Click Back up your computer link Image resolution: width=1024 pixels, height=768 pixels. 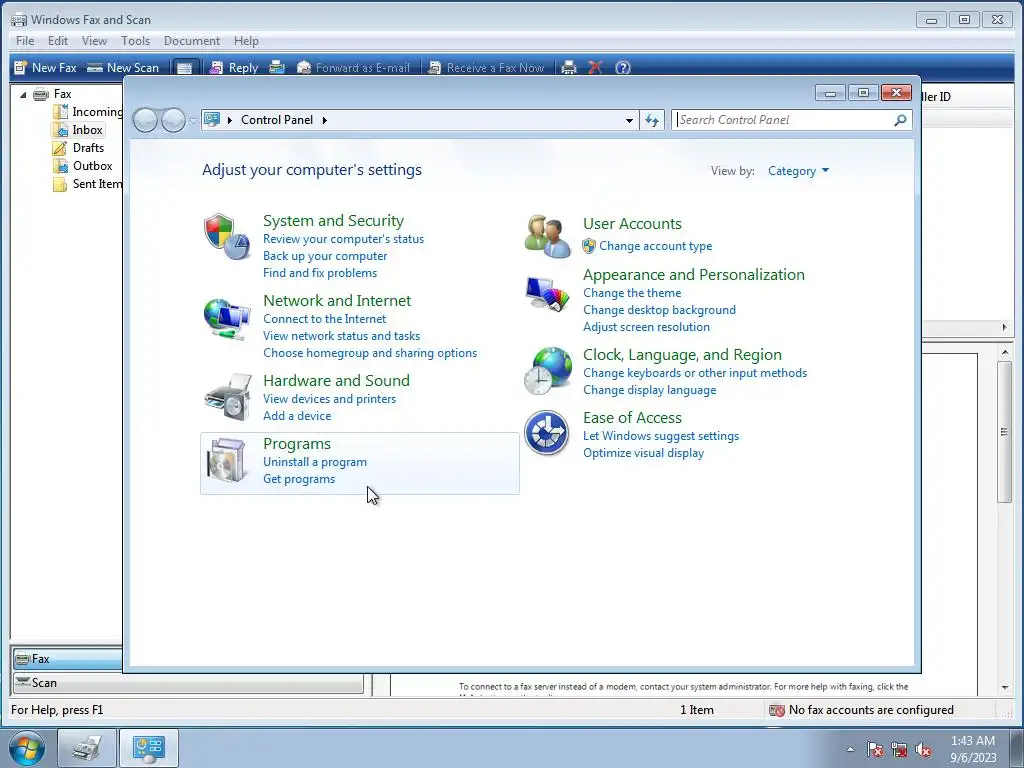tap(325, 256)
